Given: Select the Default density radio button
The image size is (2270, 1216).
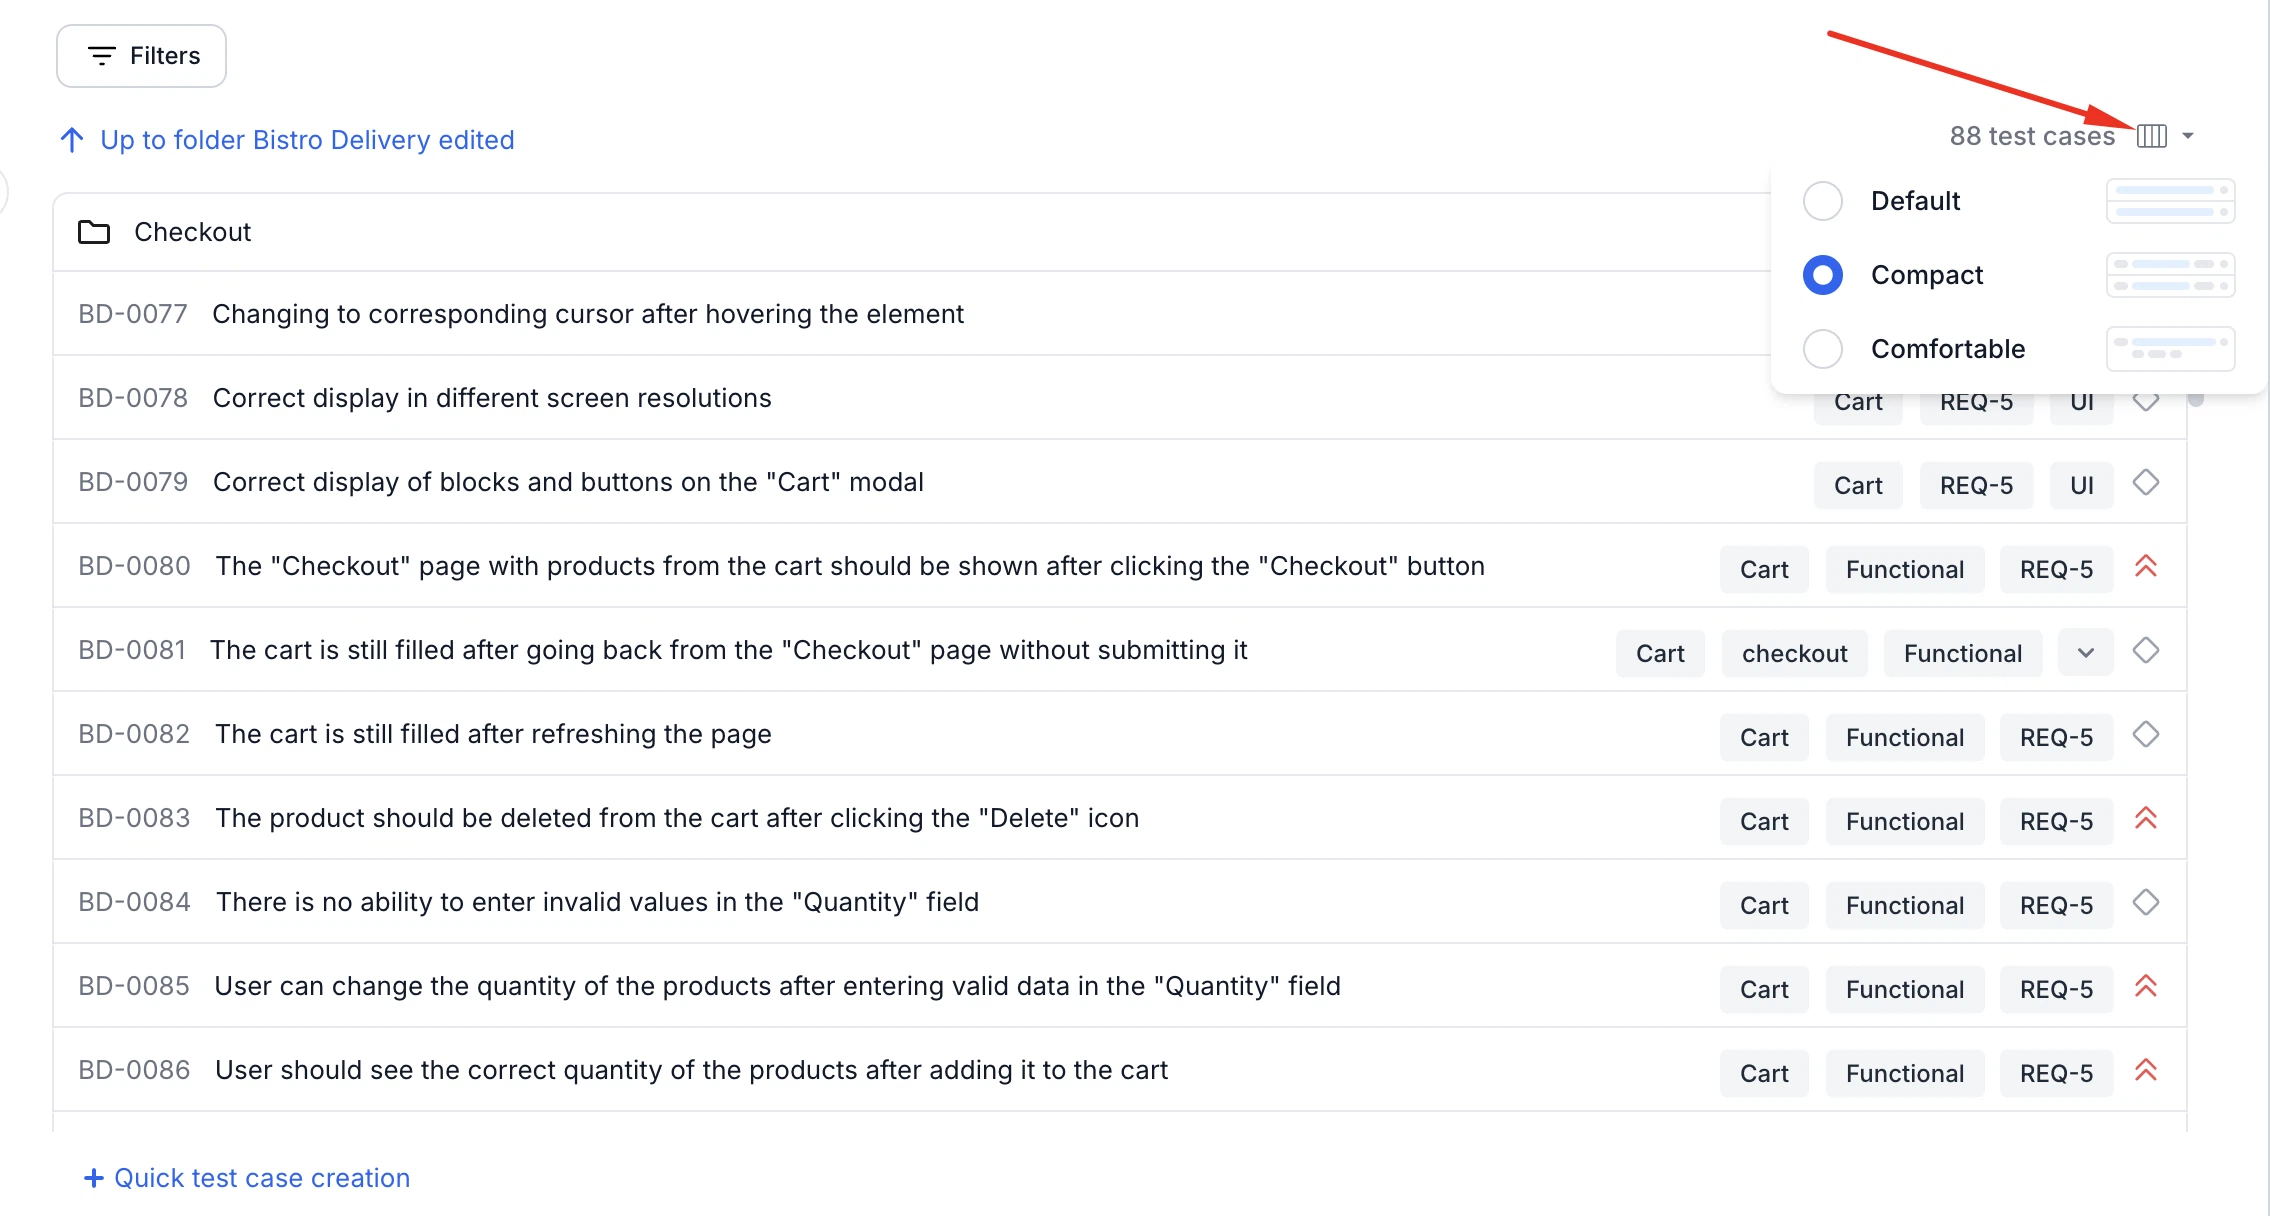Looking at the screenshot, I should [1822, 201].
